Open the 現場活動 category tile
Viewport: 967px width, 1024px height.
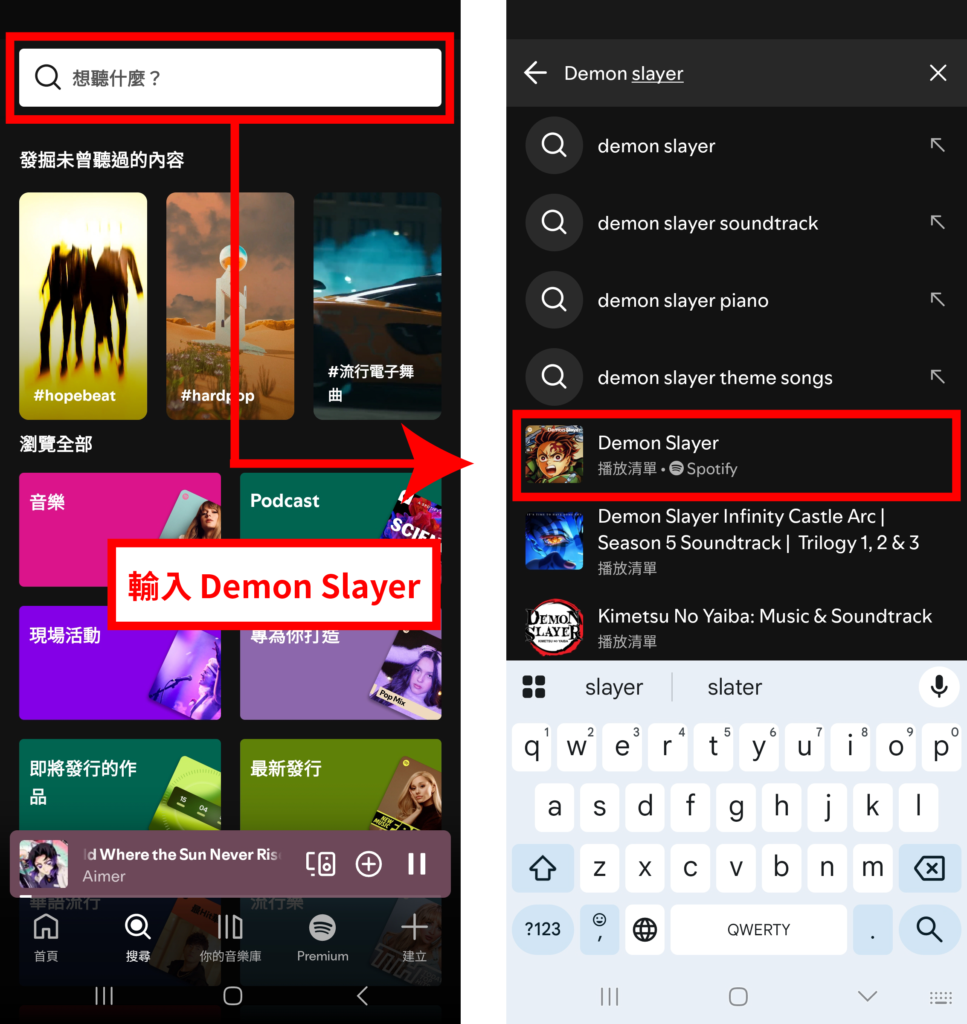(x=120, y=663)
